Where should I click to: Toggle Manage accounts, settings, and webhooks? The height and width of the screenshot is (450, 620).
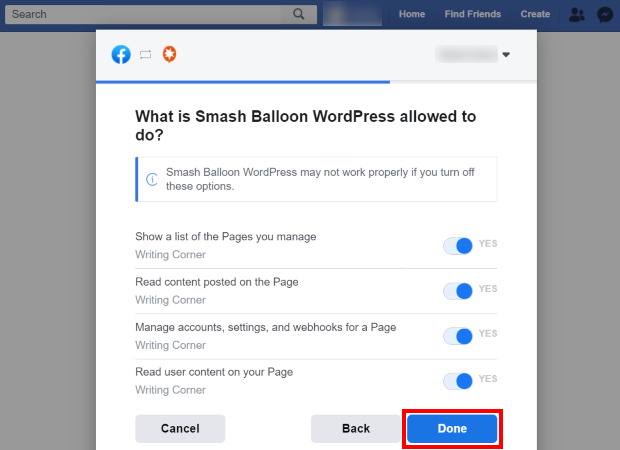[458, 336]
